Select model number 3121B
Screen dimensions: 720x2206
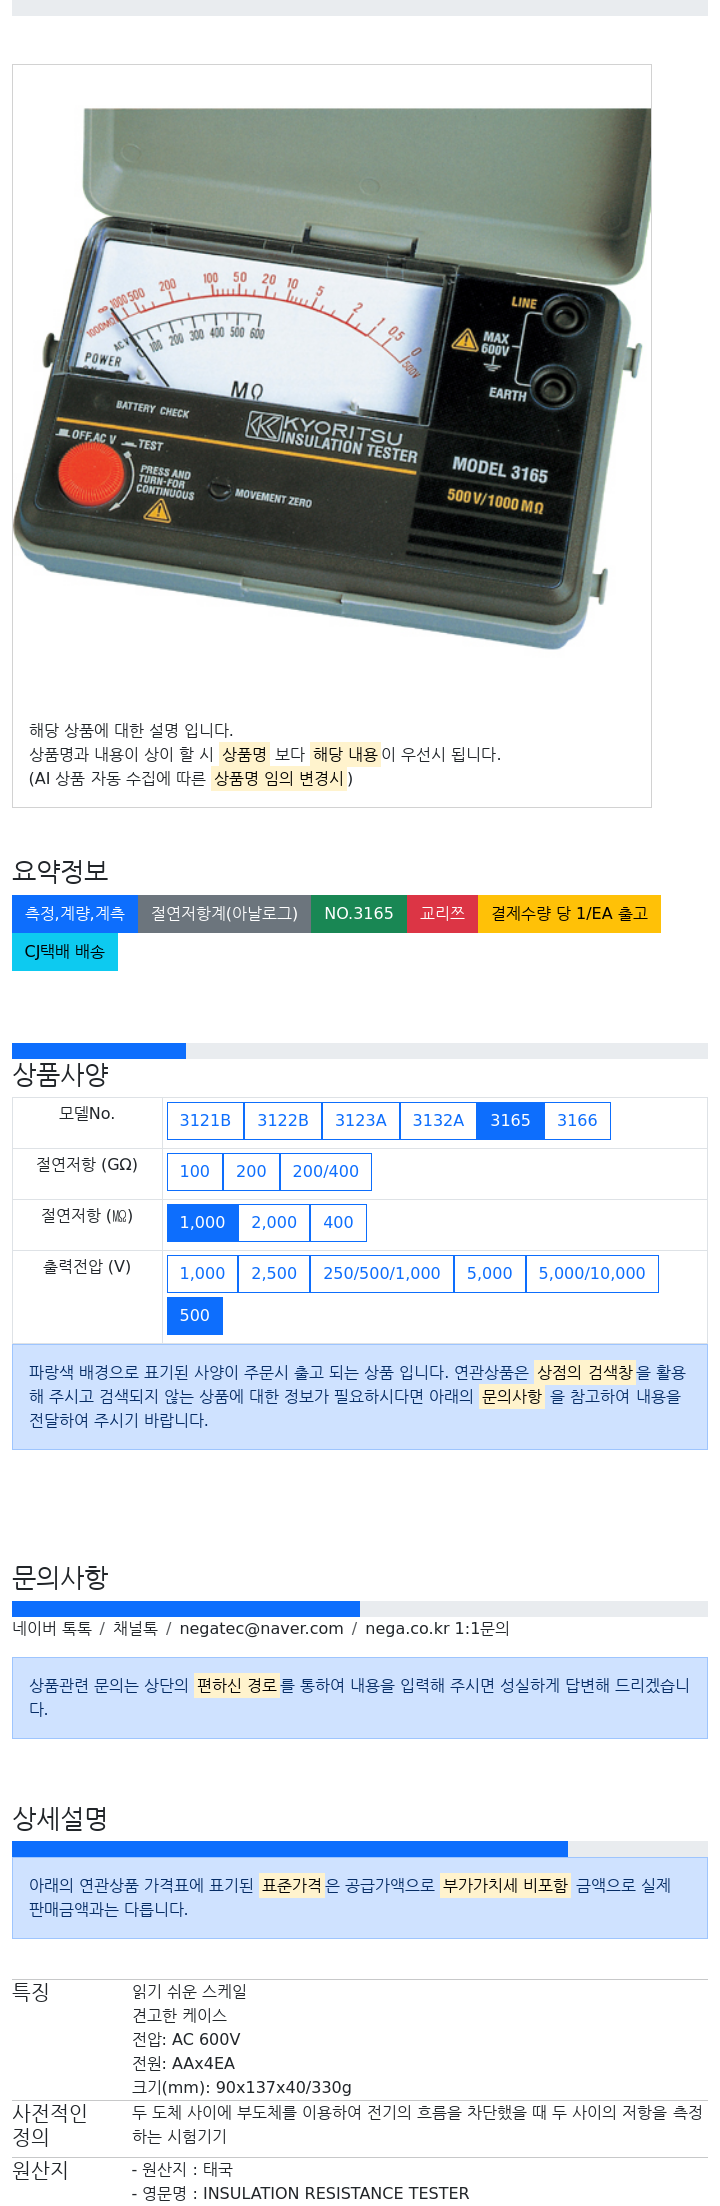tap(205, 1120)
